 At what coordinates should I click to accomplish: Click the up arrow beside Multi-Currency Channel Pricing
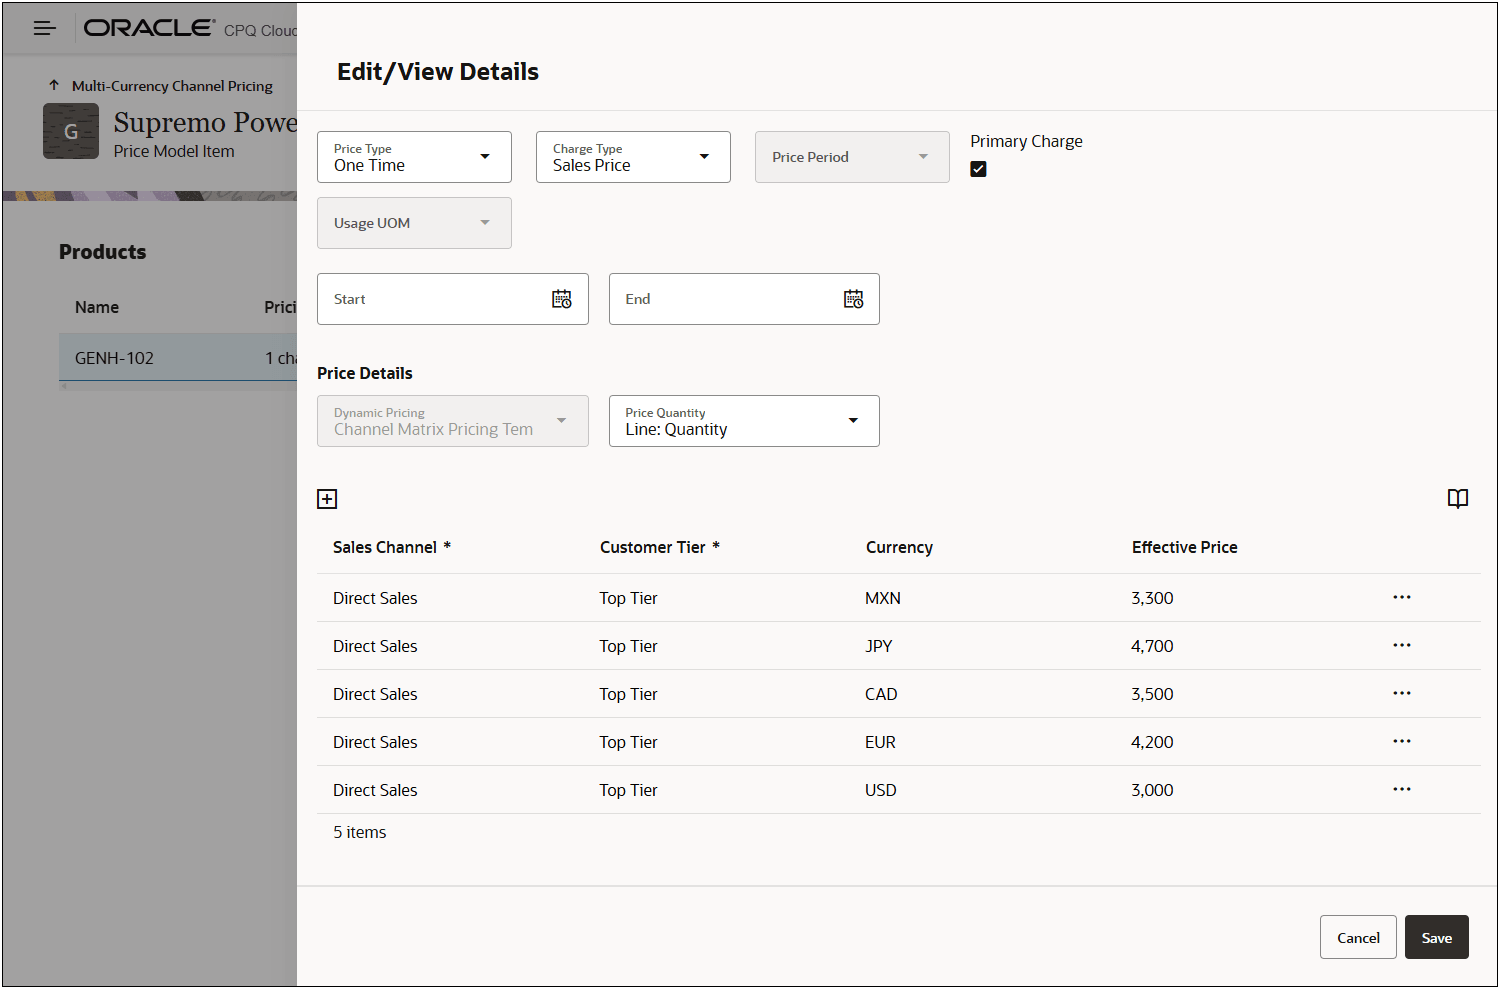(54, 85)
